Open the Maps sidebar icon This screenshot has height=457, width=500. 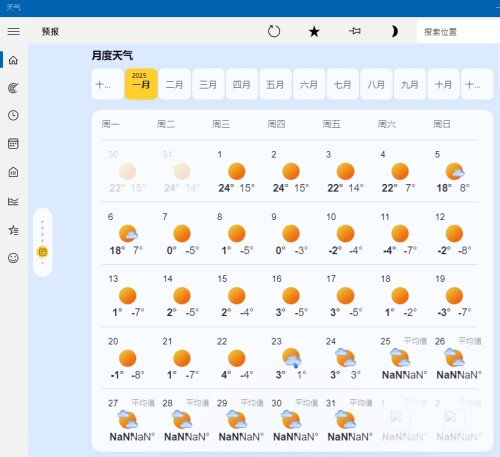pos(13,88)
